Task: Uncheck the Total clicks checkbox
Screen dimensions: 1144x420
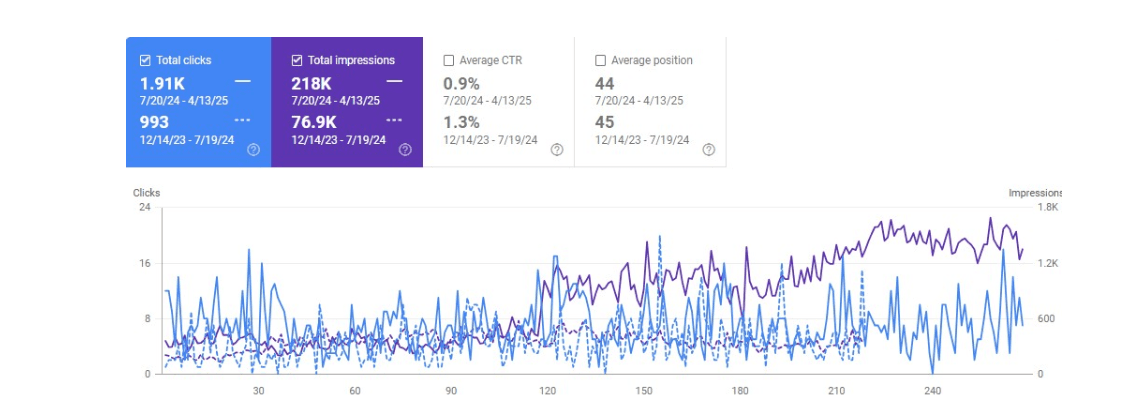Action: coord(145,60)
